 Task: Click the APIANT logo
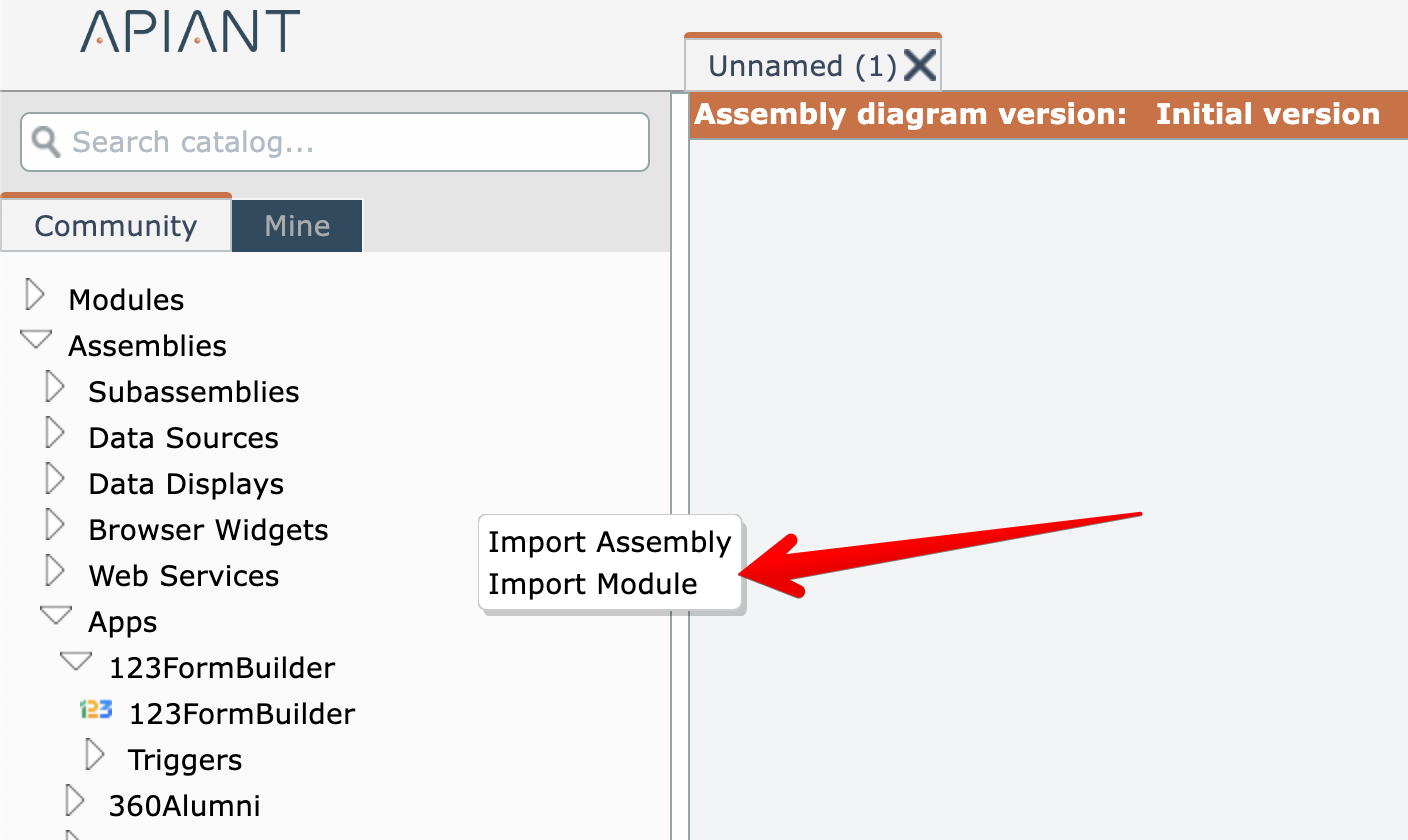click(x=190, y=32)
